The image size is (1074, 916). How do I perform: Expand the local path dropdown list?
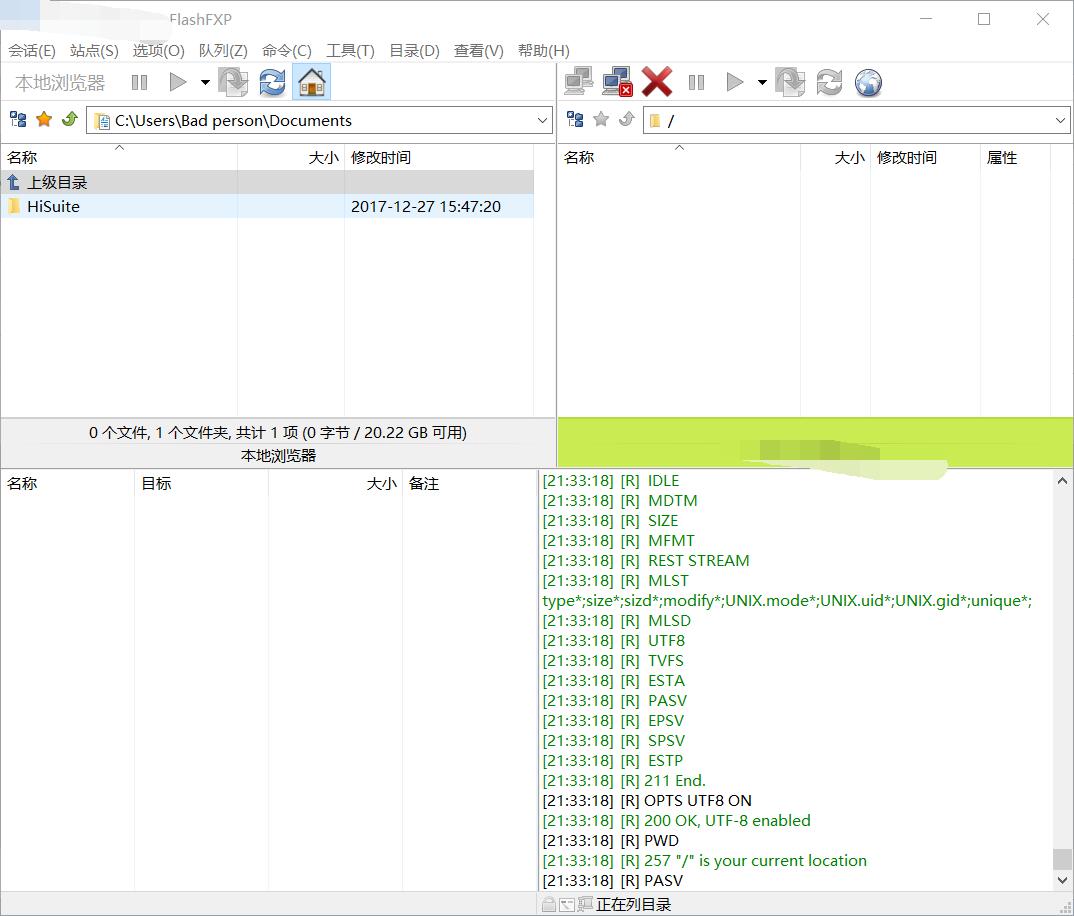click(542, 121)
